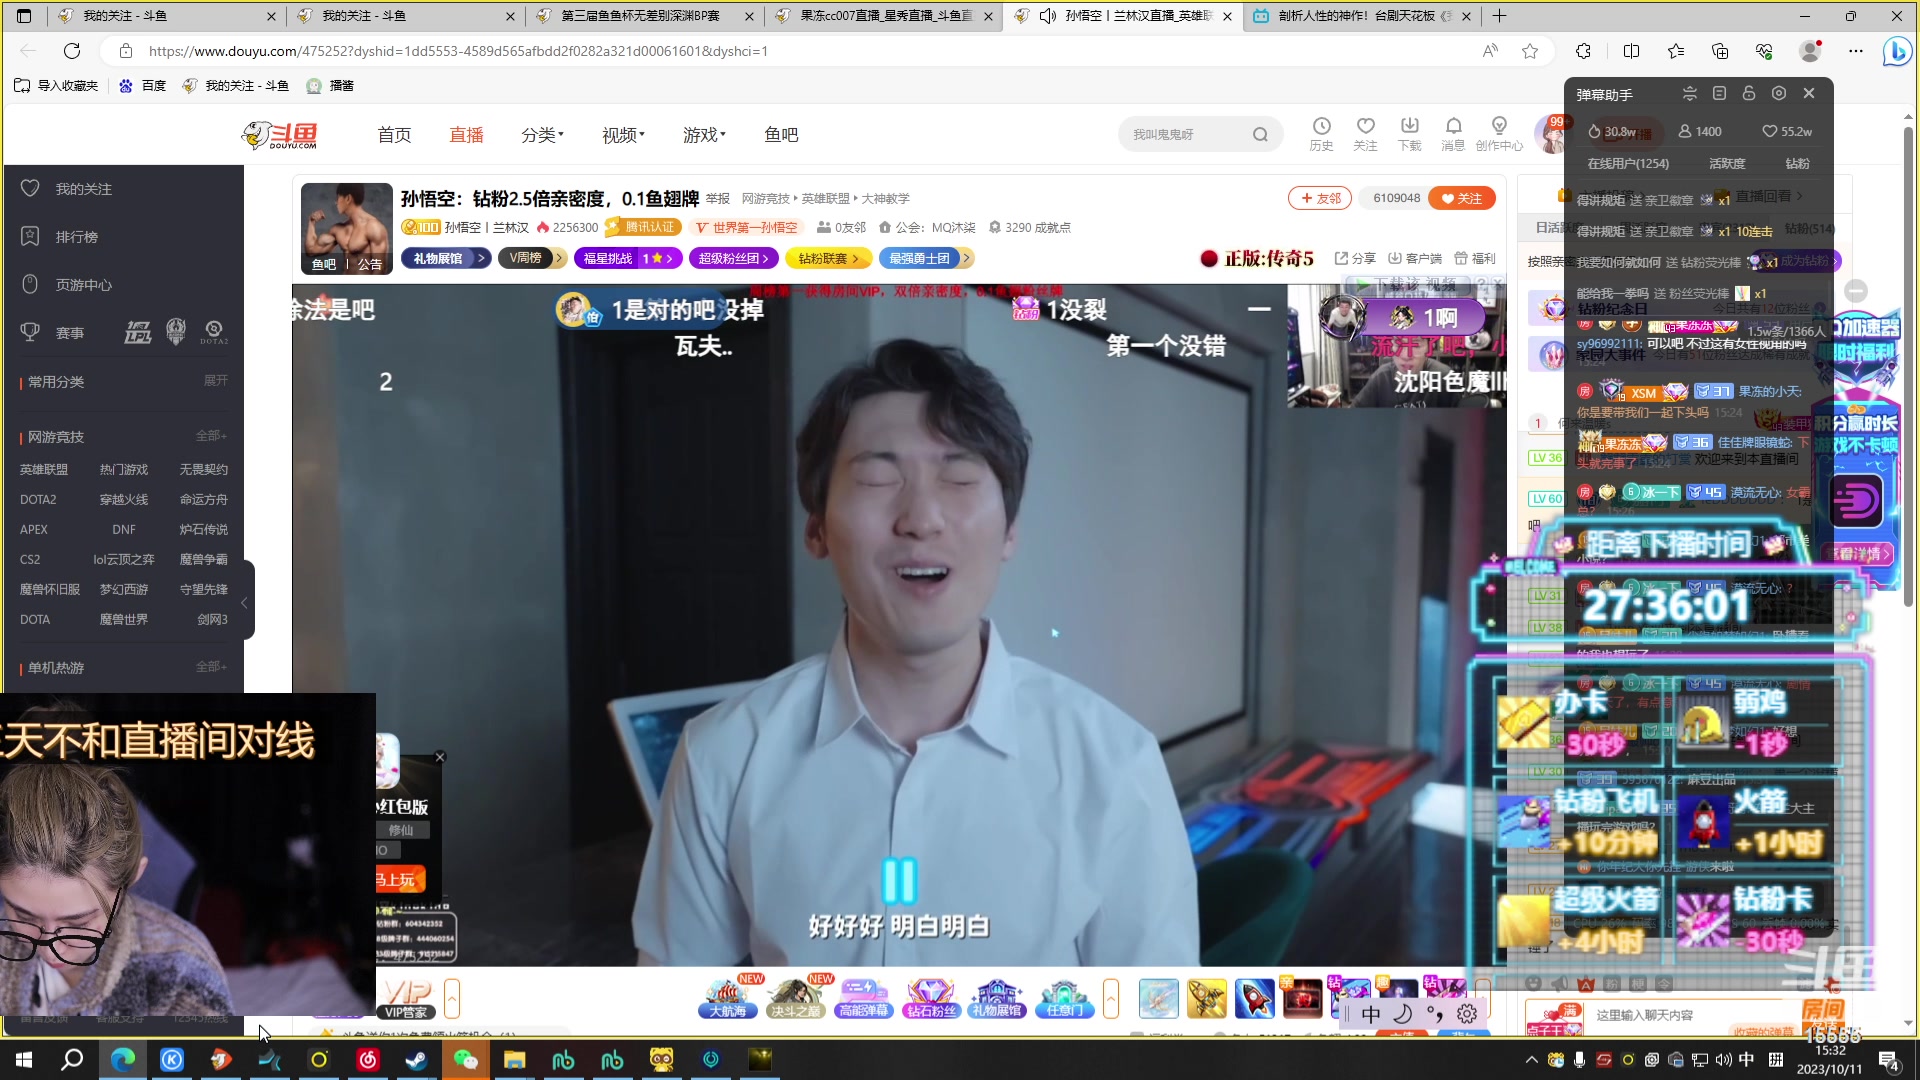Open File Explorer from the taskbar
The width and height of the screenshot is (1920, 1080).
[x=514, y=1059]
